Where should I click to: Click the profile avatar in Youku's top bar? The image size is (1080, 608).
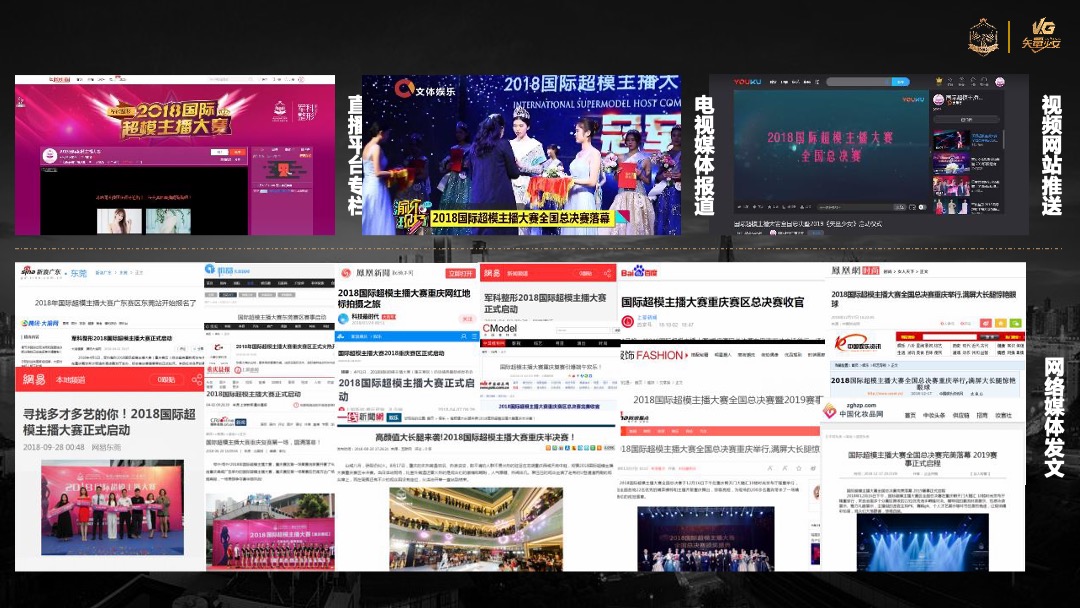pyautogui.click(x=998, y=82)
